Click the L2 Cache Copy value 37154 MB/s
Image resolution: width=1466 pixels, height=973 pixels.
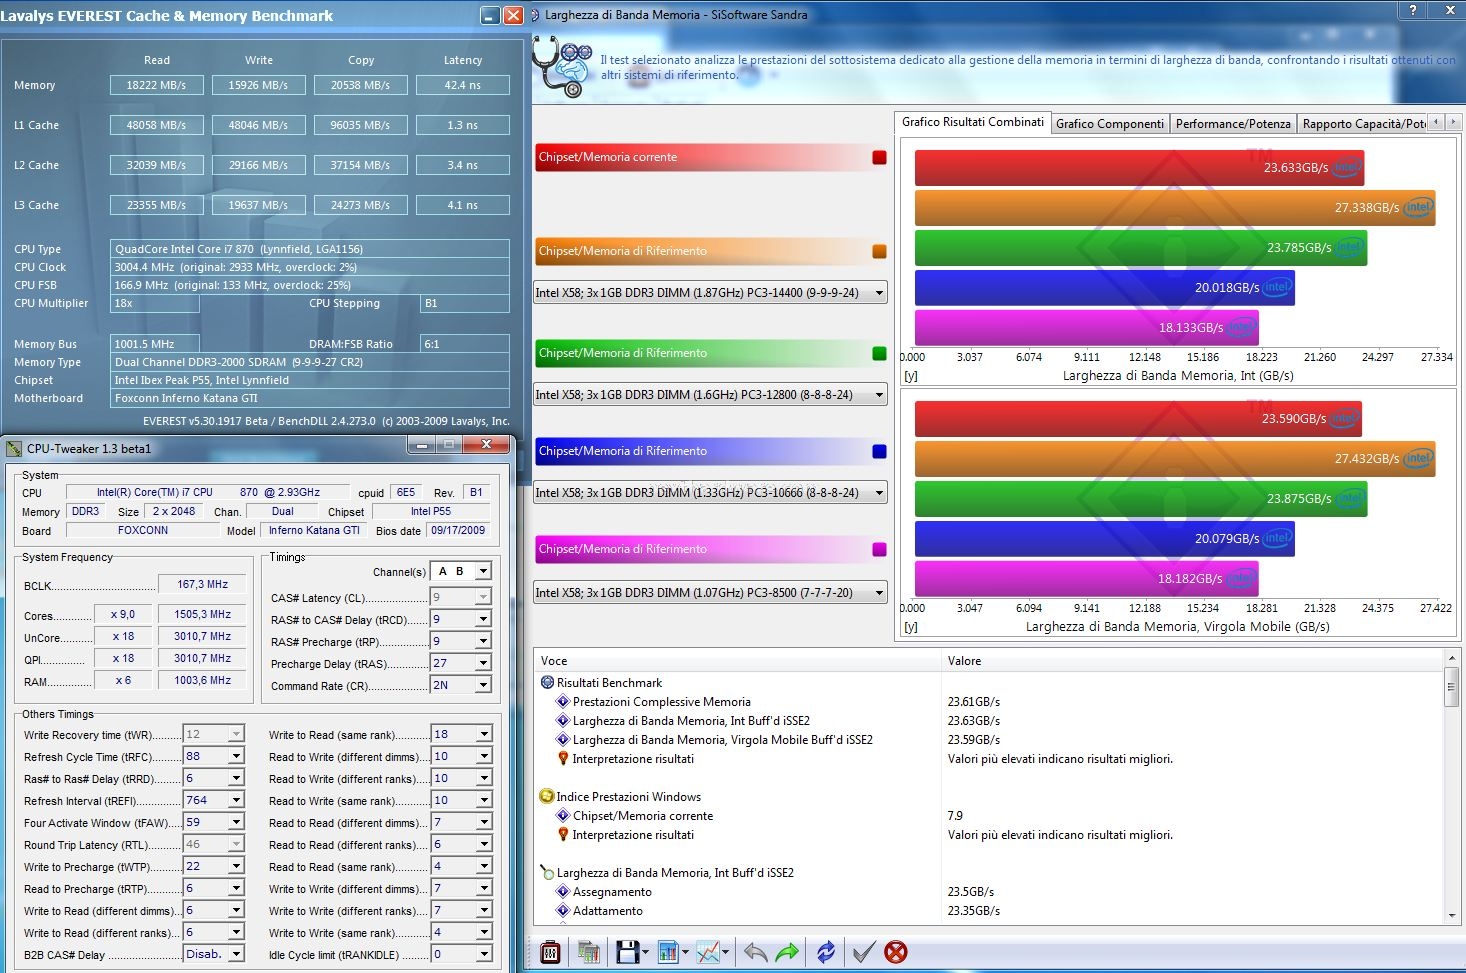pos(361,165)
